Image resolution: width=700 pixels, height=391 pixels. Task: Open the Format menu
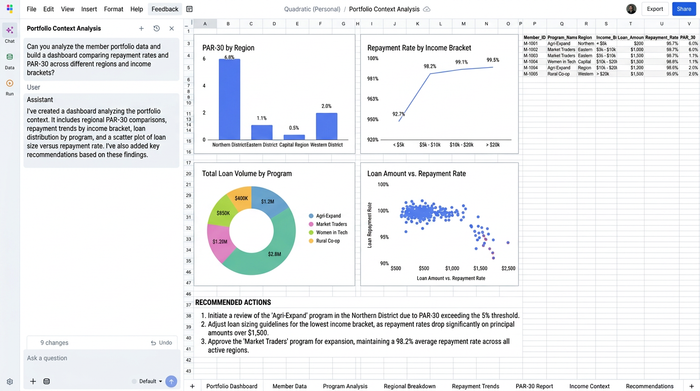coord(113,9)
